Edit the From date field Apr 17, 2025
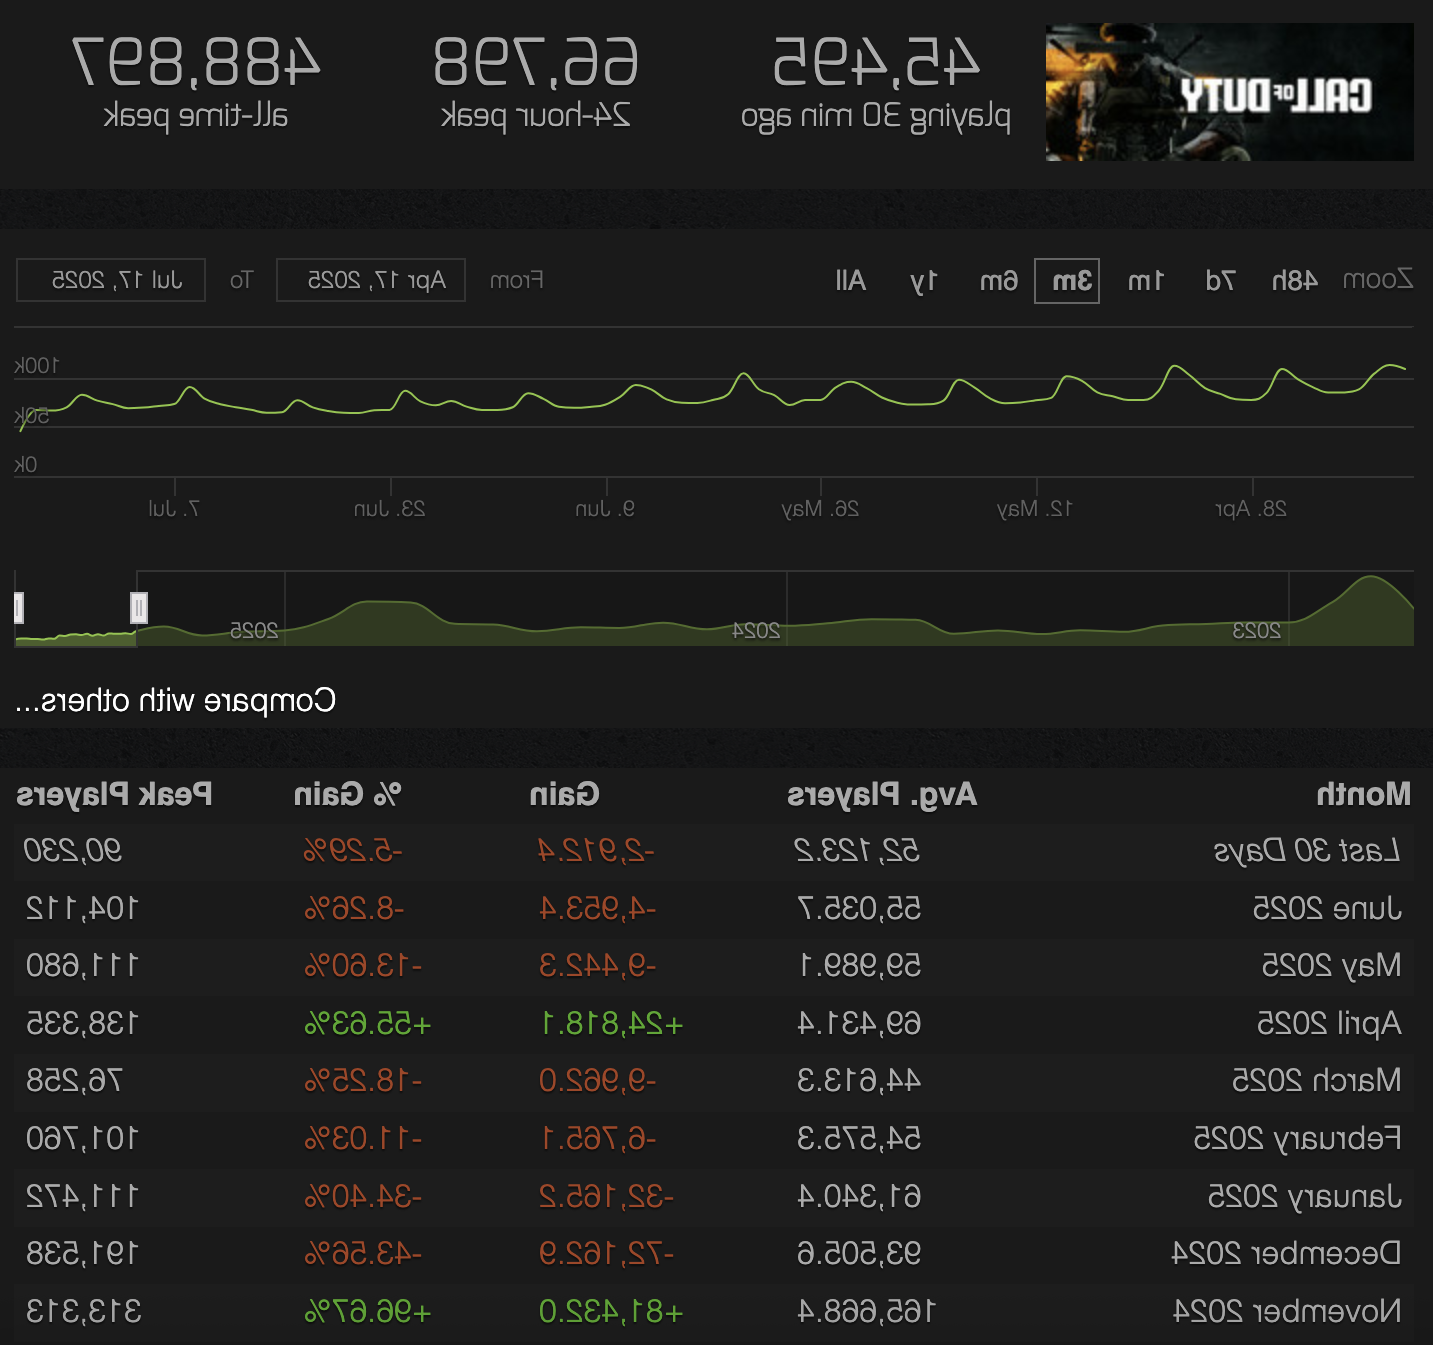1433x1345 pixels. [x=371, y=280]
